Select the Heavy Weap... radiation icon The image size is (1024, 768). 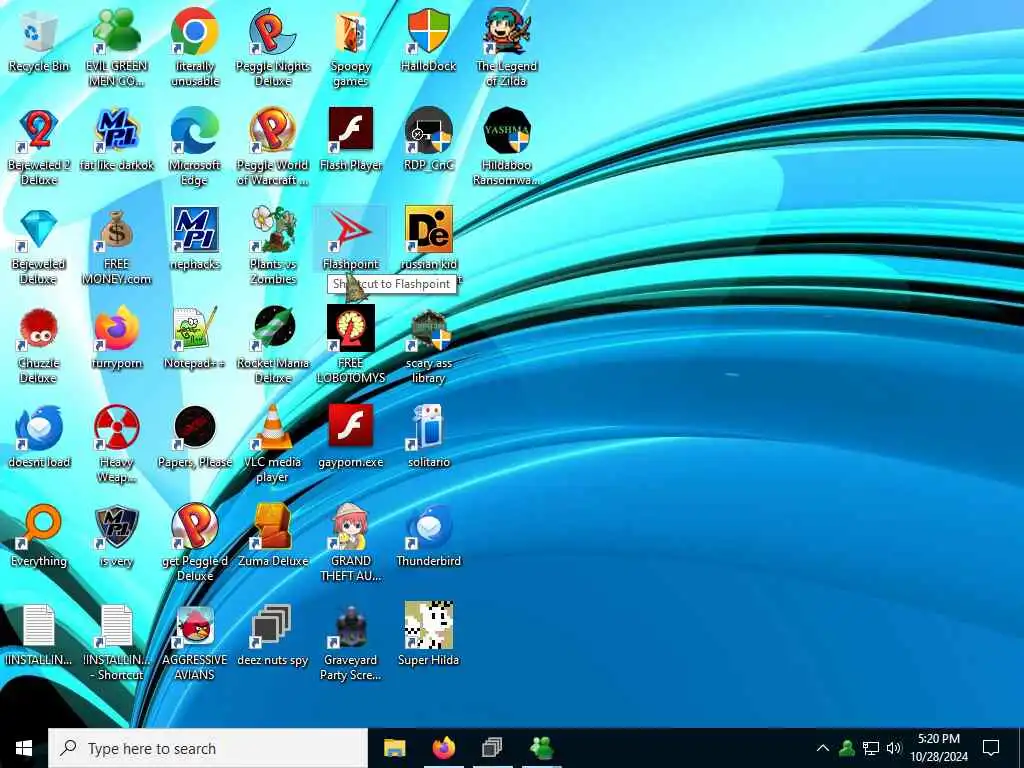tap(116, 445)
